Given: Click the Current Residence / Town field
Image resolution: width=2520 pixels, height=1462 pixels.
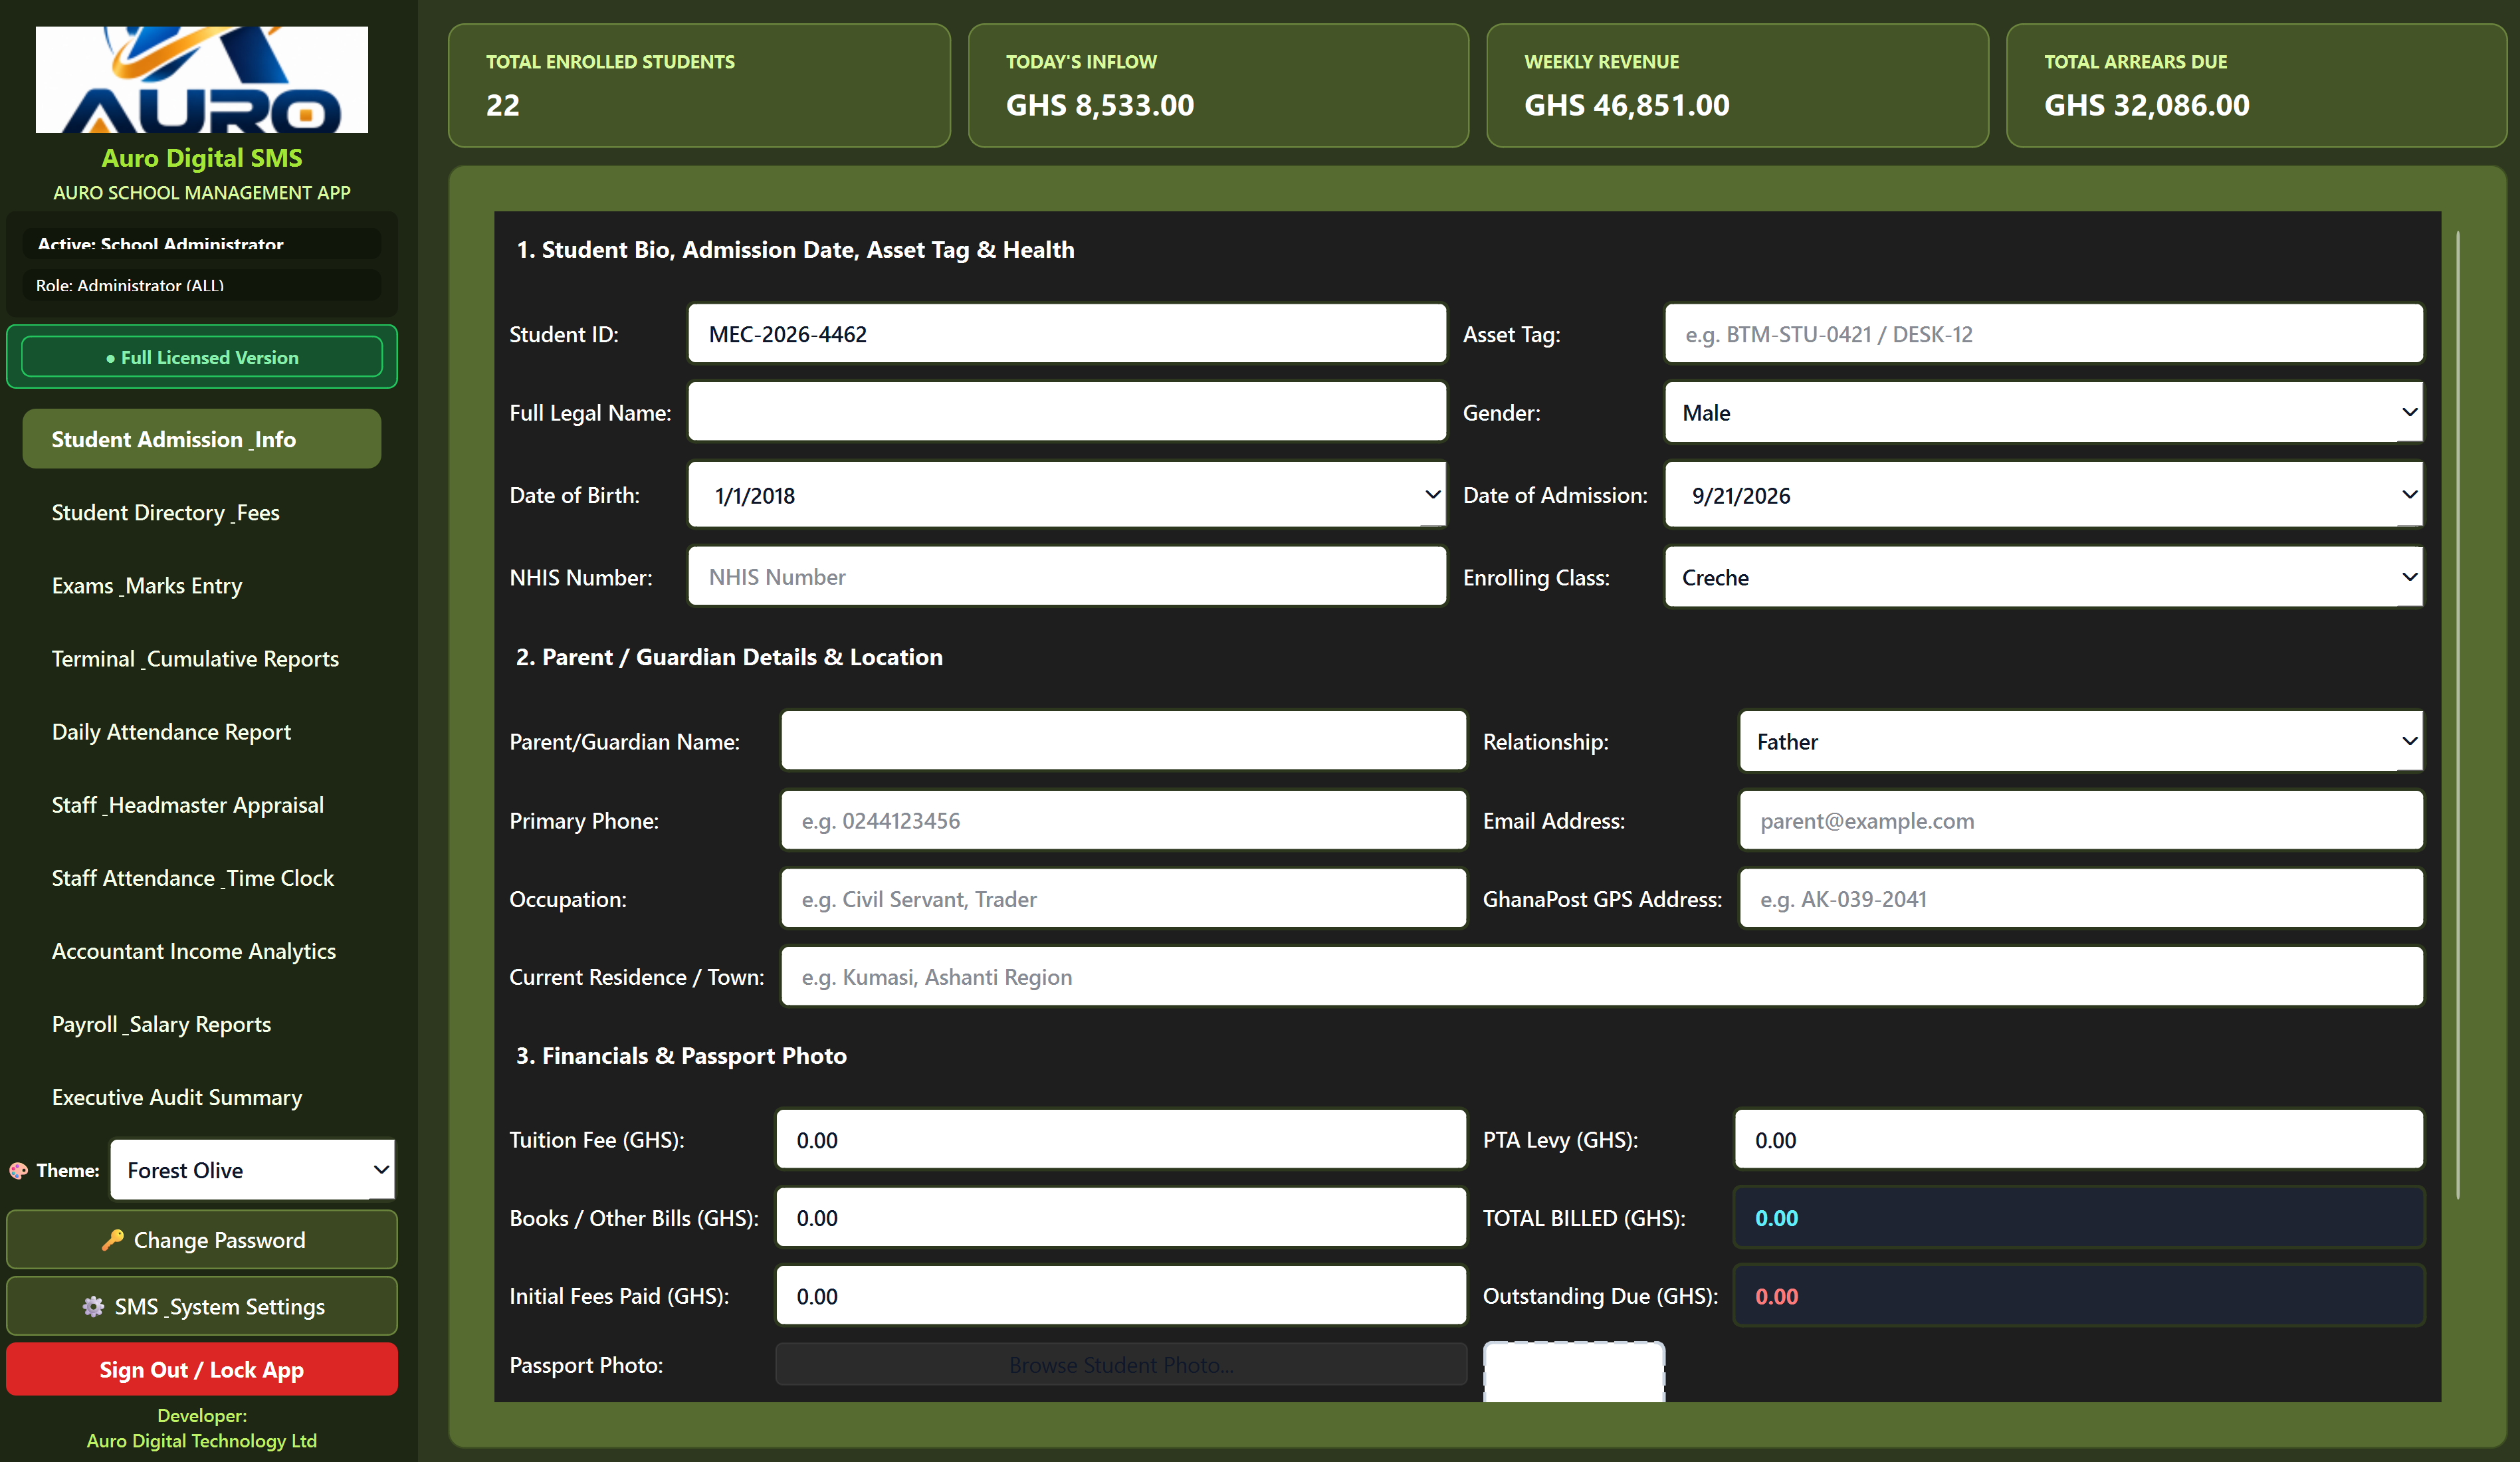Looking at the screenshot, I should [1602, 976].
